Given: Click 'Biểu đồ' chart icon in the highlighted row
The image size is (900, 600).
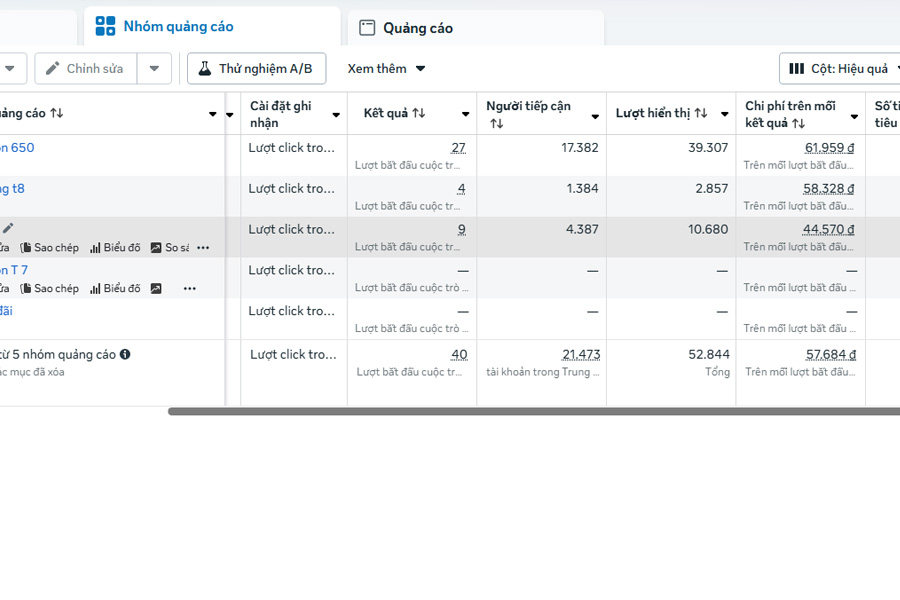Looking at the screenshot, I should pos(115,247).
